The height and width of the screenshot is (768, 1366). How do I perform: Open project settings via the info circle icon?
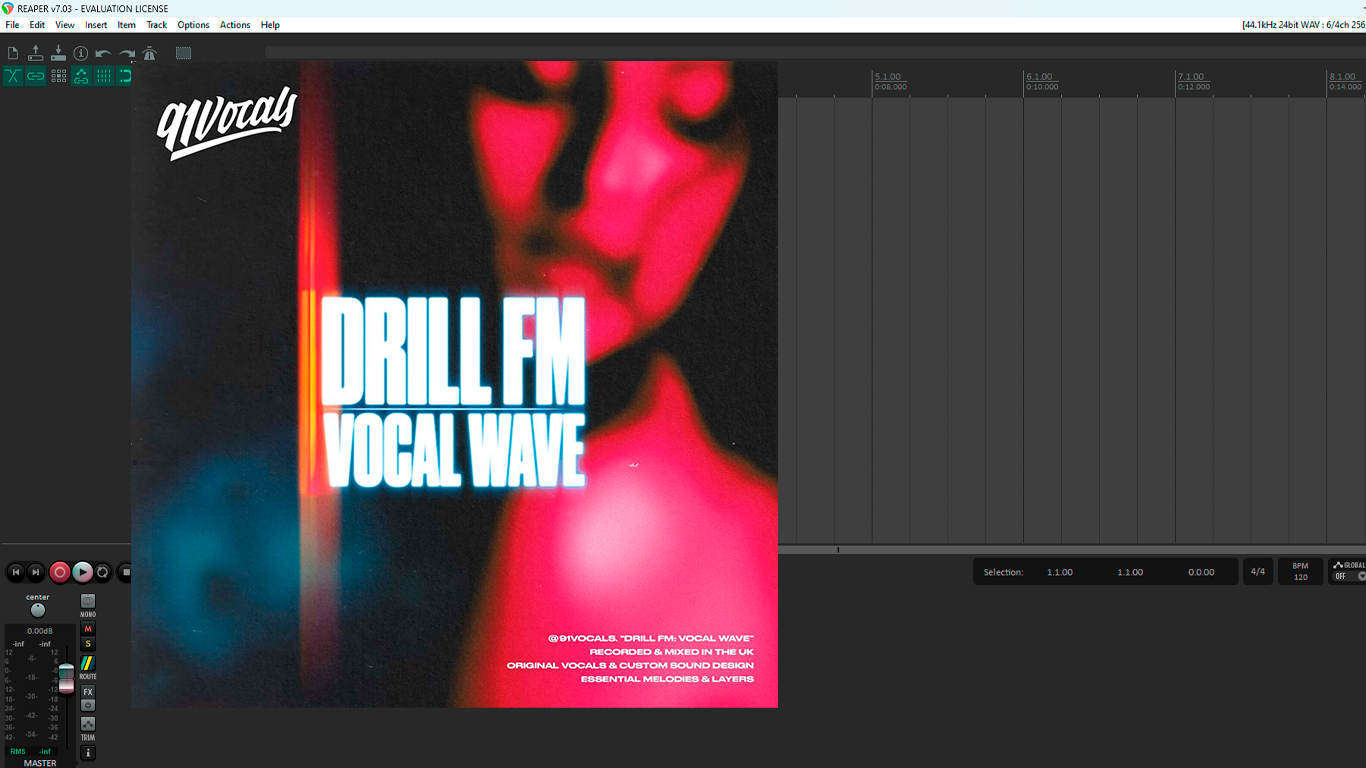pyautogui.click(x=81, y=53)
